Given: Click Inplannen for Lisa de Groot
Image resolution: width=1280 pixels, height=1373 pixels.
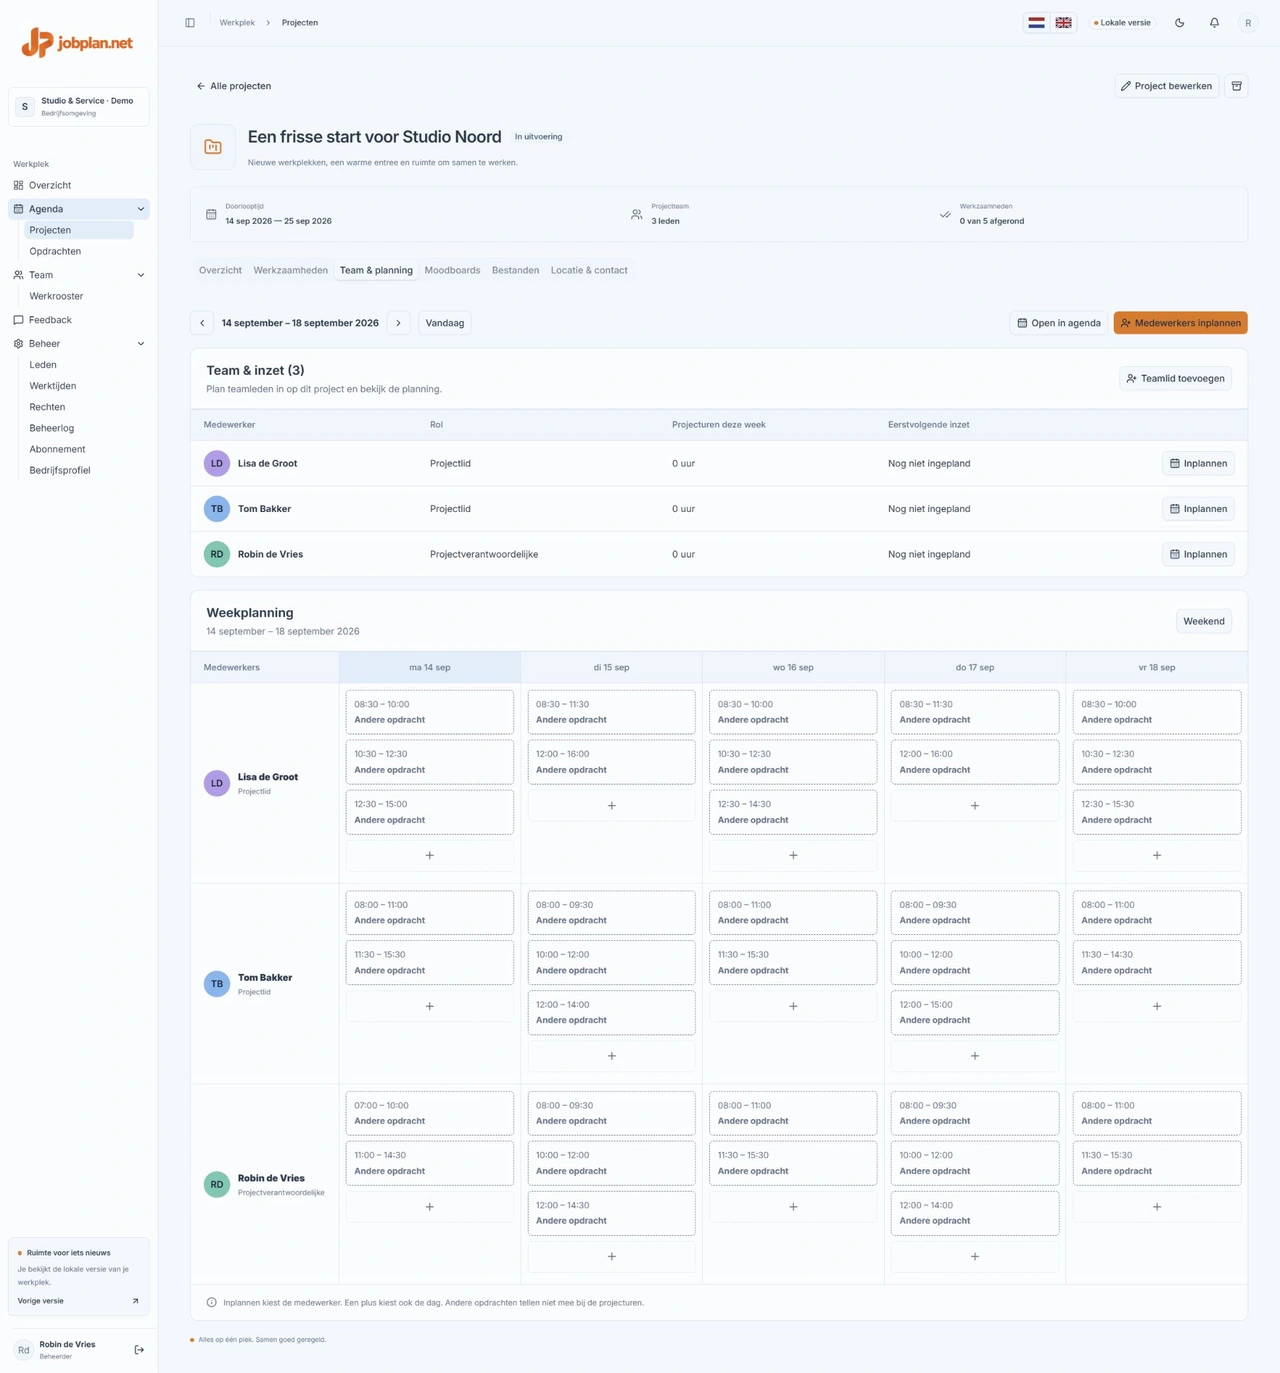Looking at the screenshot, I should click(1198, 463).
